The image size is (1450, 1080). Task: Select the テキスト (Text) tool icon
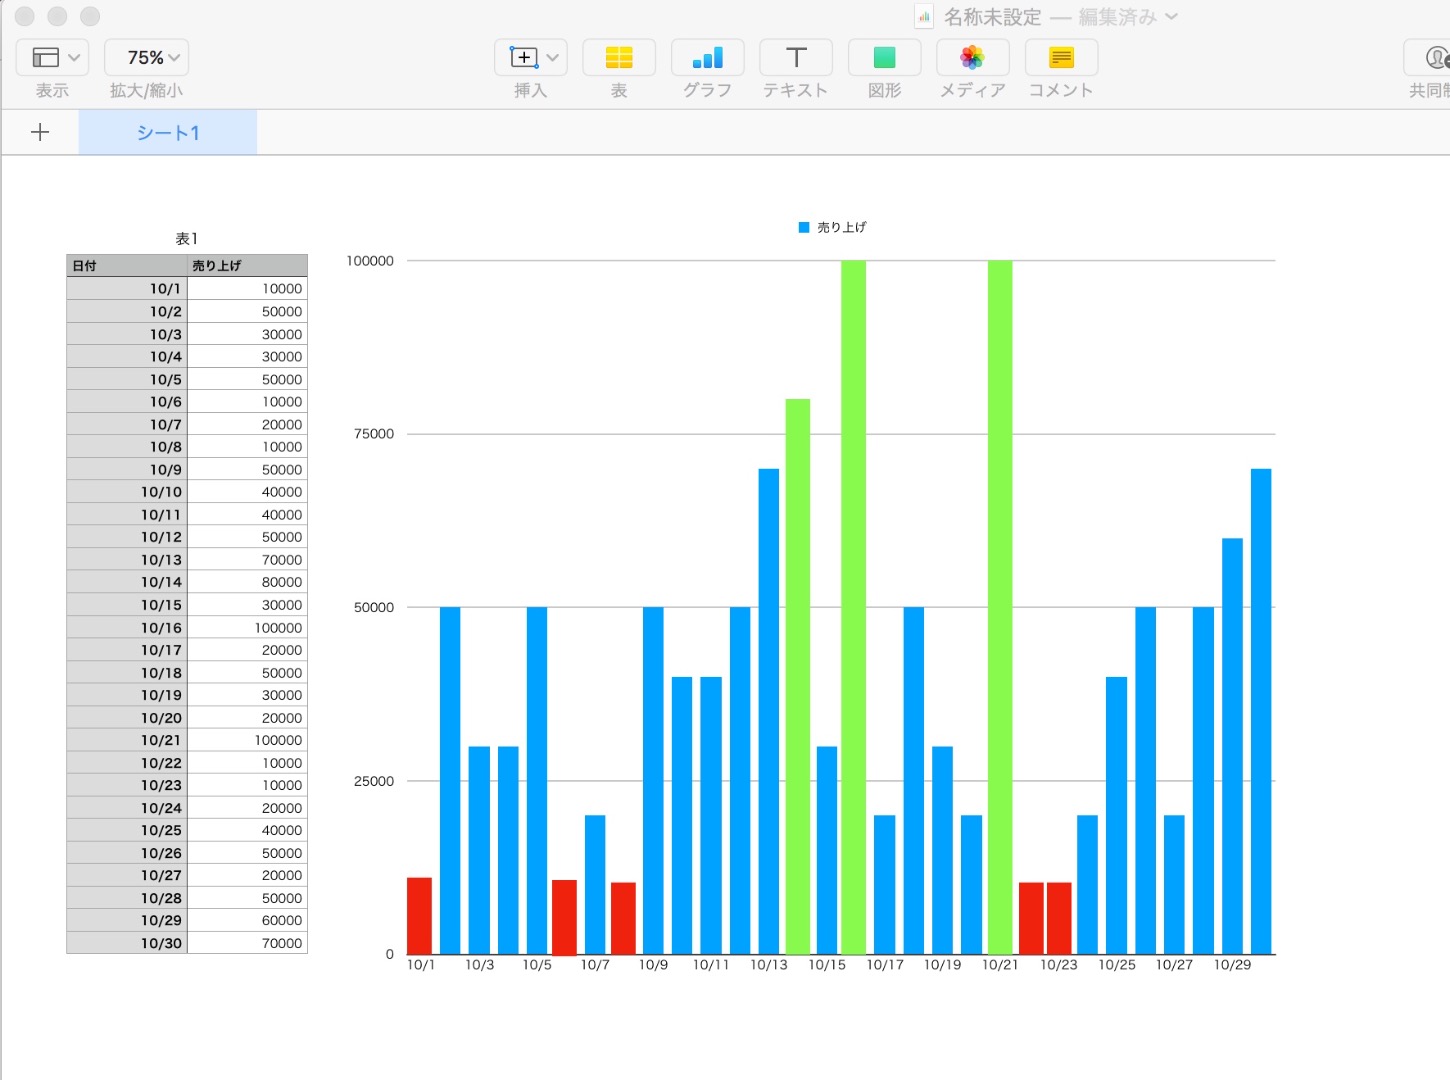796,58
